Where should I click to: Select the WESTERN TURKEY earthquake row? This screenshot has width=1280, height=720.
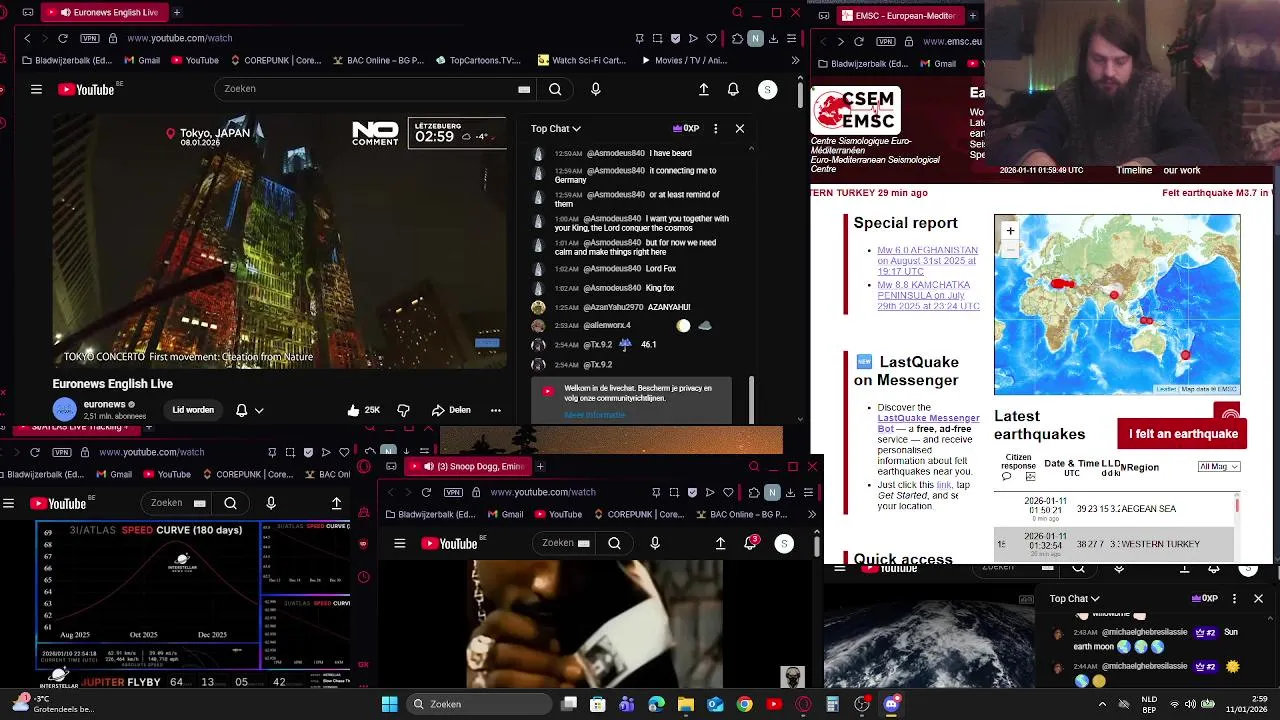[x=1116, y=544]
